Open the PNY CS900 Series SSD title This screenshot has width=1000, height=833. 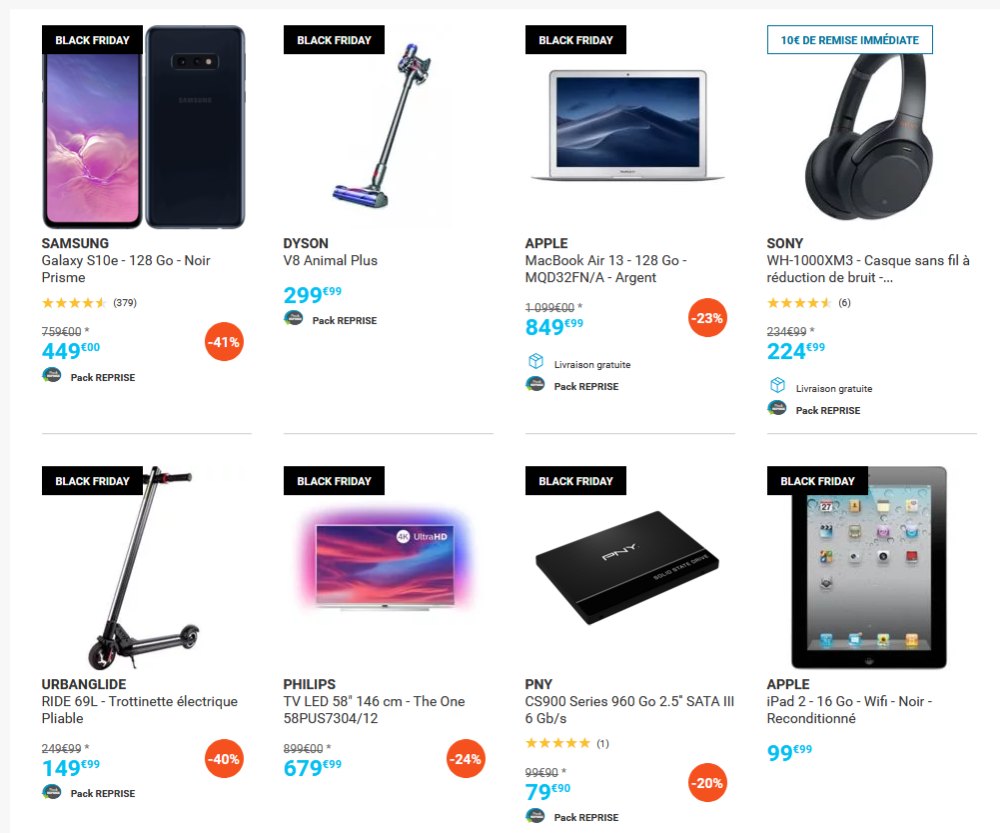click(x=629, y=709)
